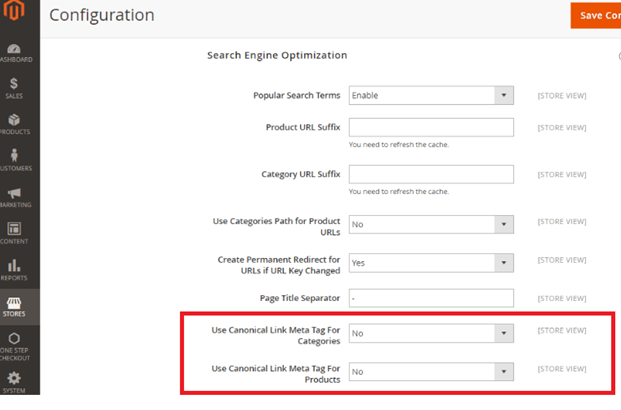Click [STORE VIEW] beside Page Title Separator
Viewport: 621px width, 410px height.
562,298
